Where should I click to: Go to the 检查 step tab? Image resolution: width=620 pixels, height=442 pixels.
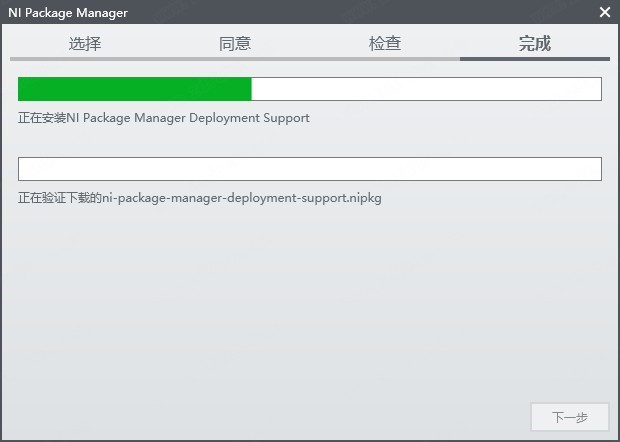pos(385,43)
